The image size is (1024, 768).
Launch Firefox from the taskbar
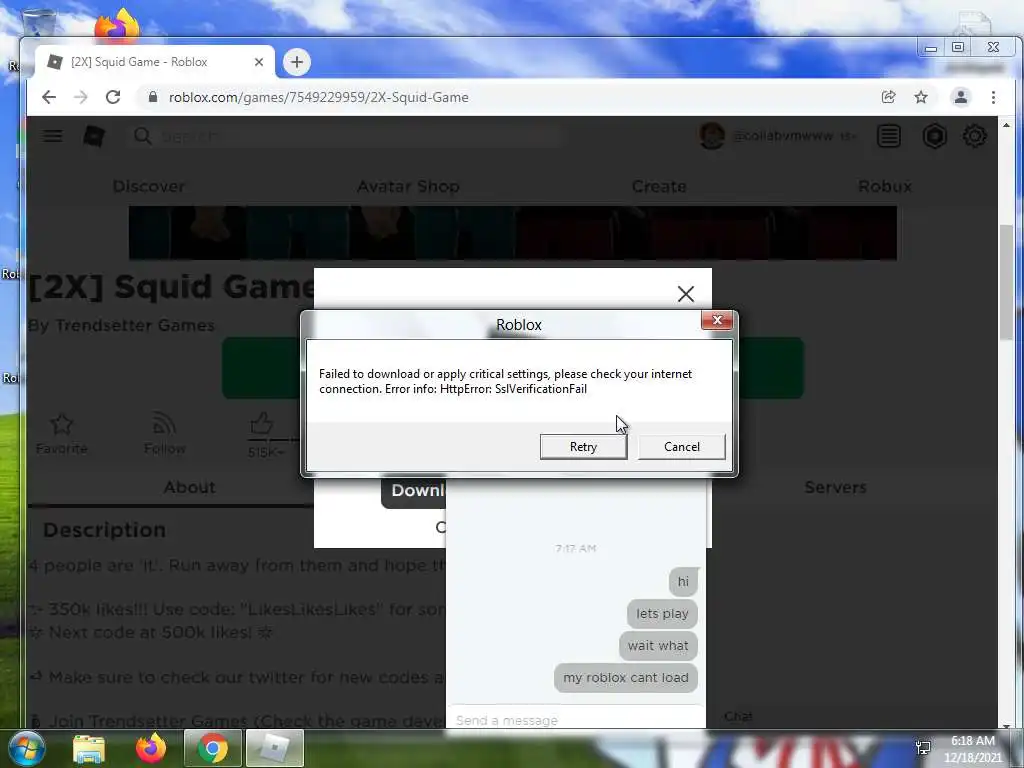coord(150,748)
